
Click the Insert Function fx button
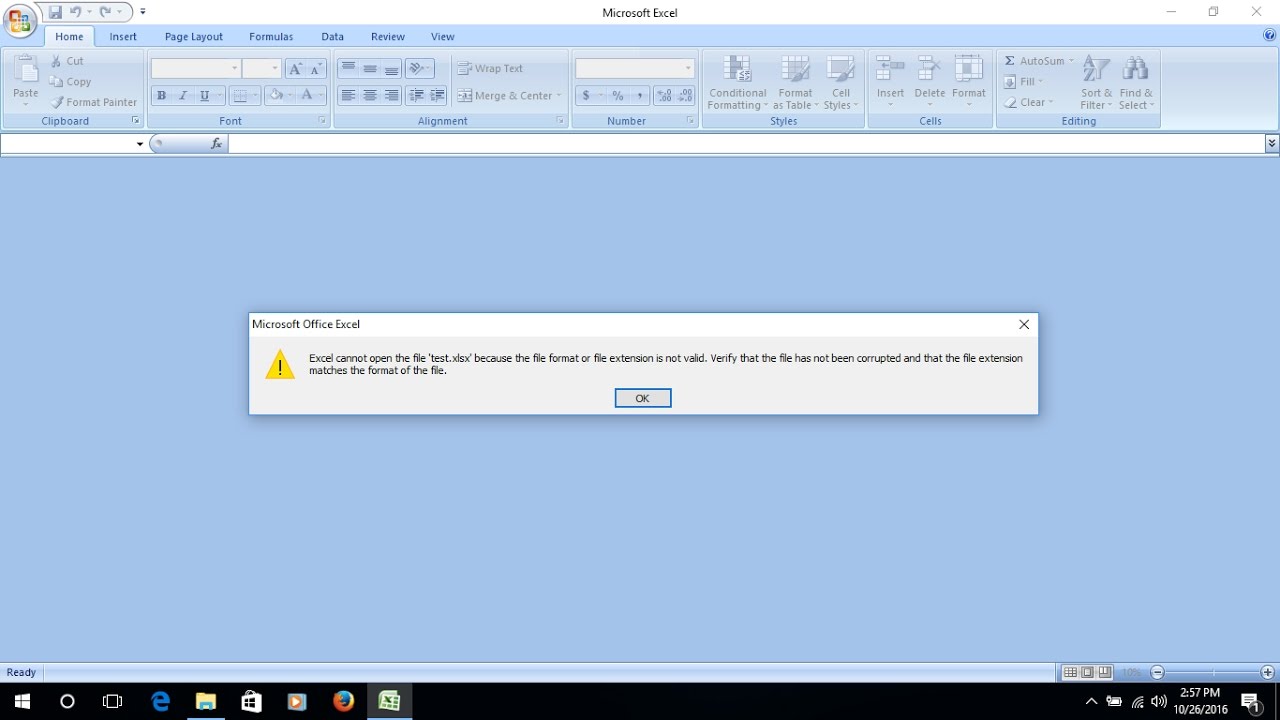pos(217,144)
